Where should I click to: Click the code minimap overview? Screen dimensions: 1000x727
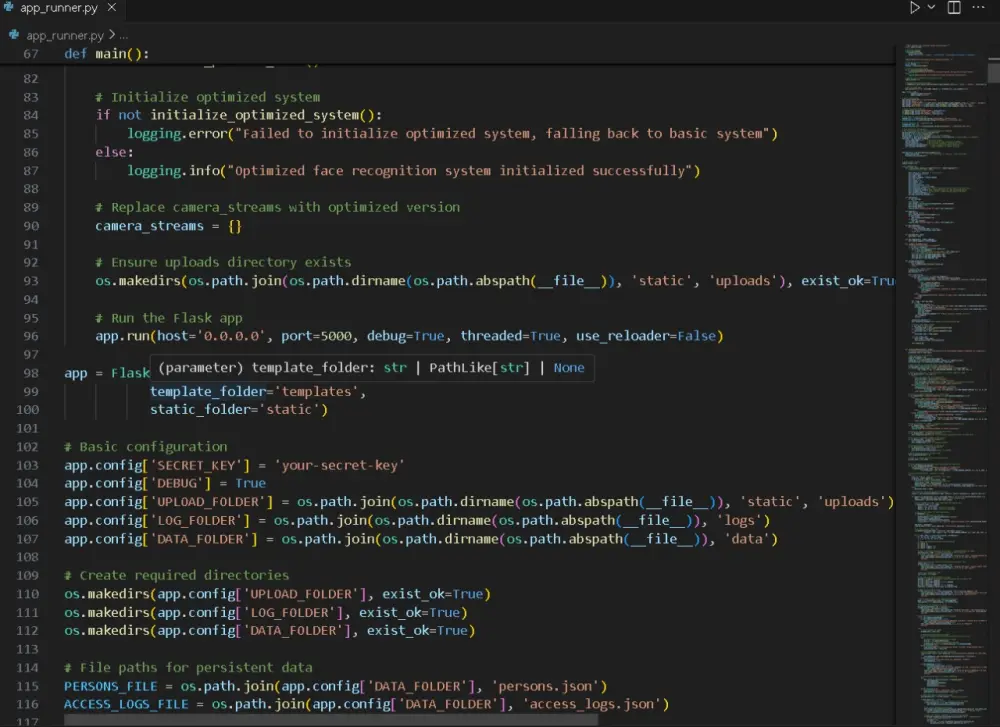click(x=945, y=383)
